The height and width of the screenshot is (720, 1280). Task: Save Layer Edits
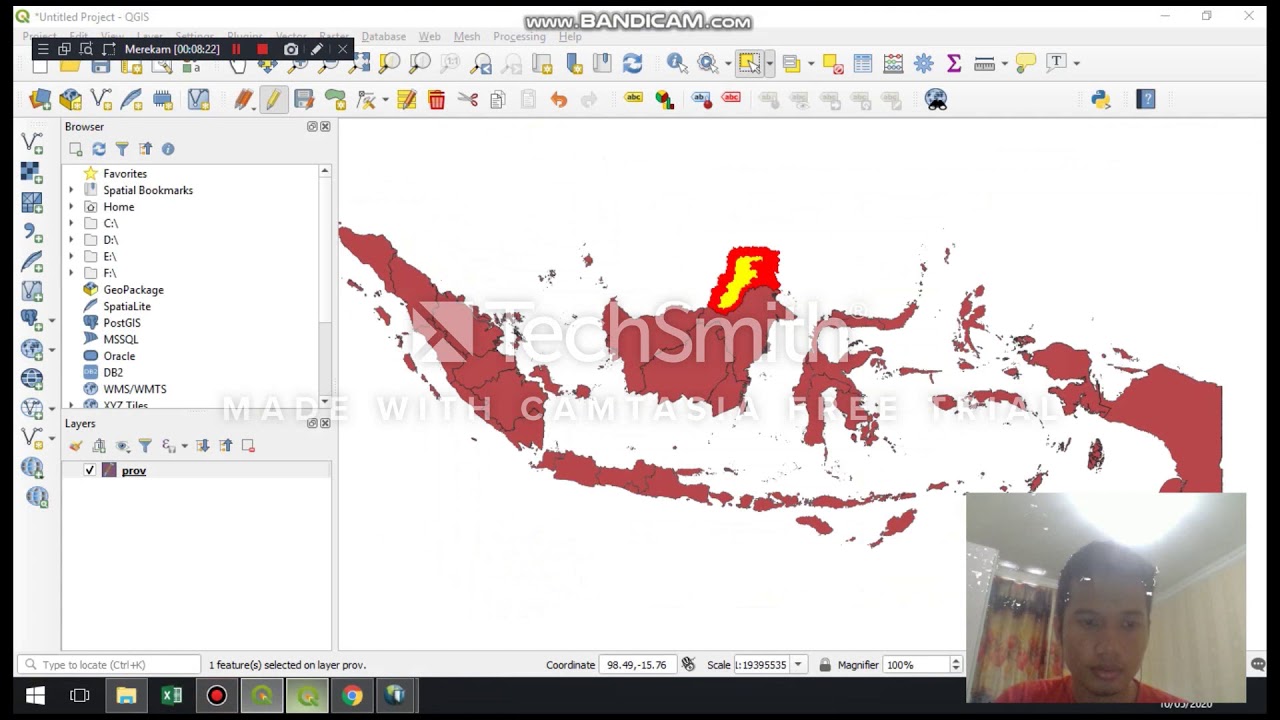(304, 99)
